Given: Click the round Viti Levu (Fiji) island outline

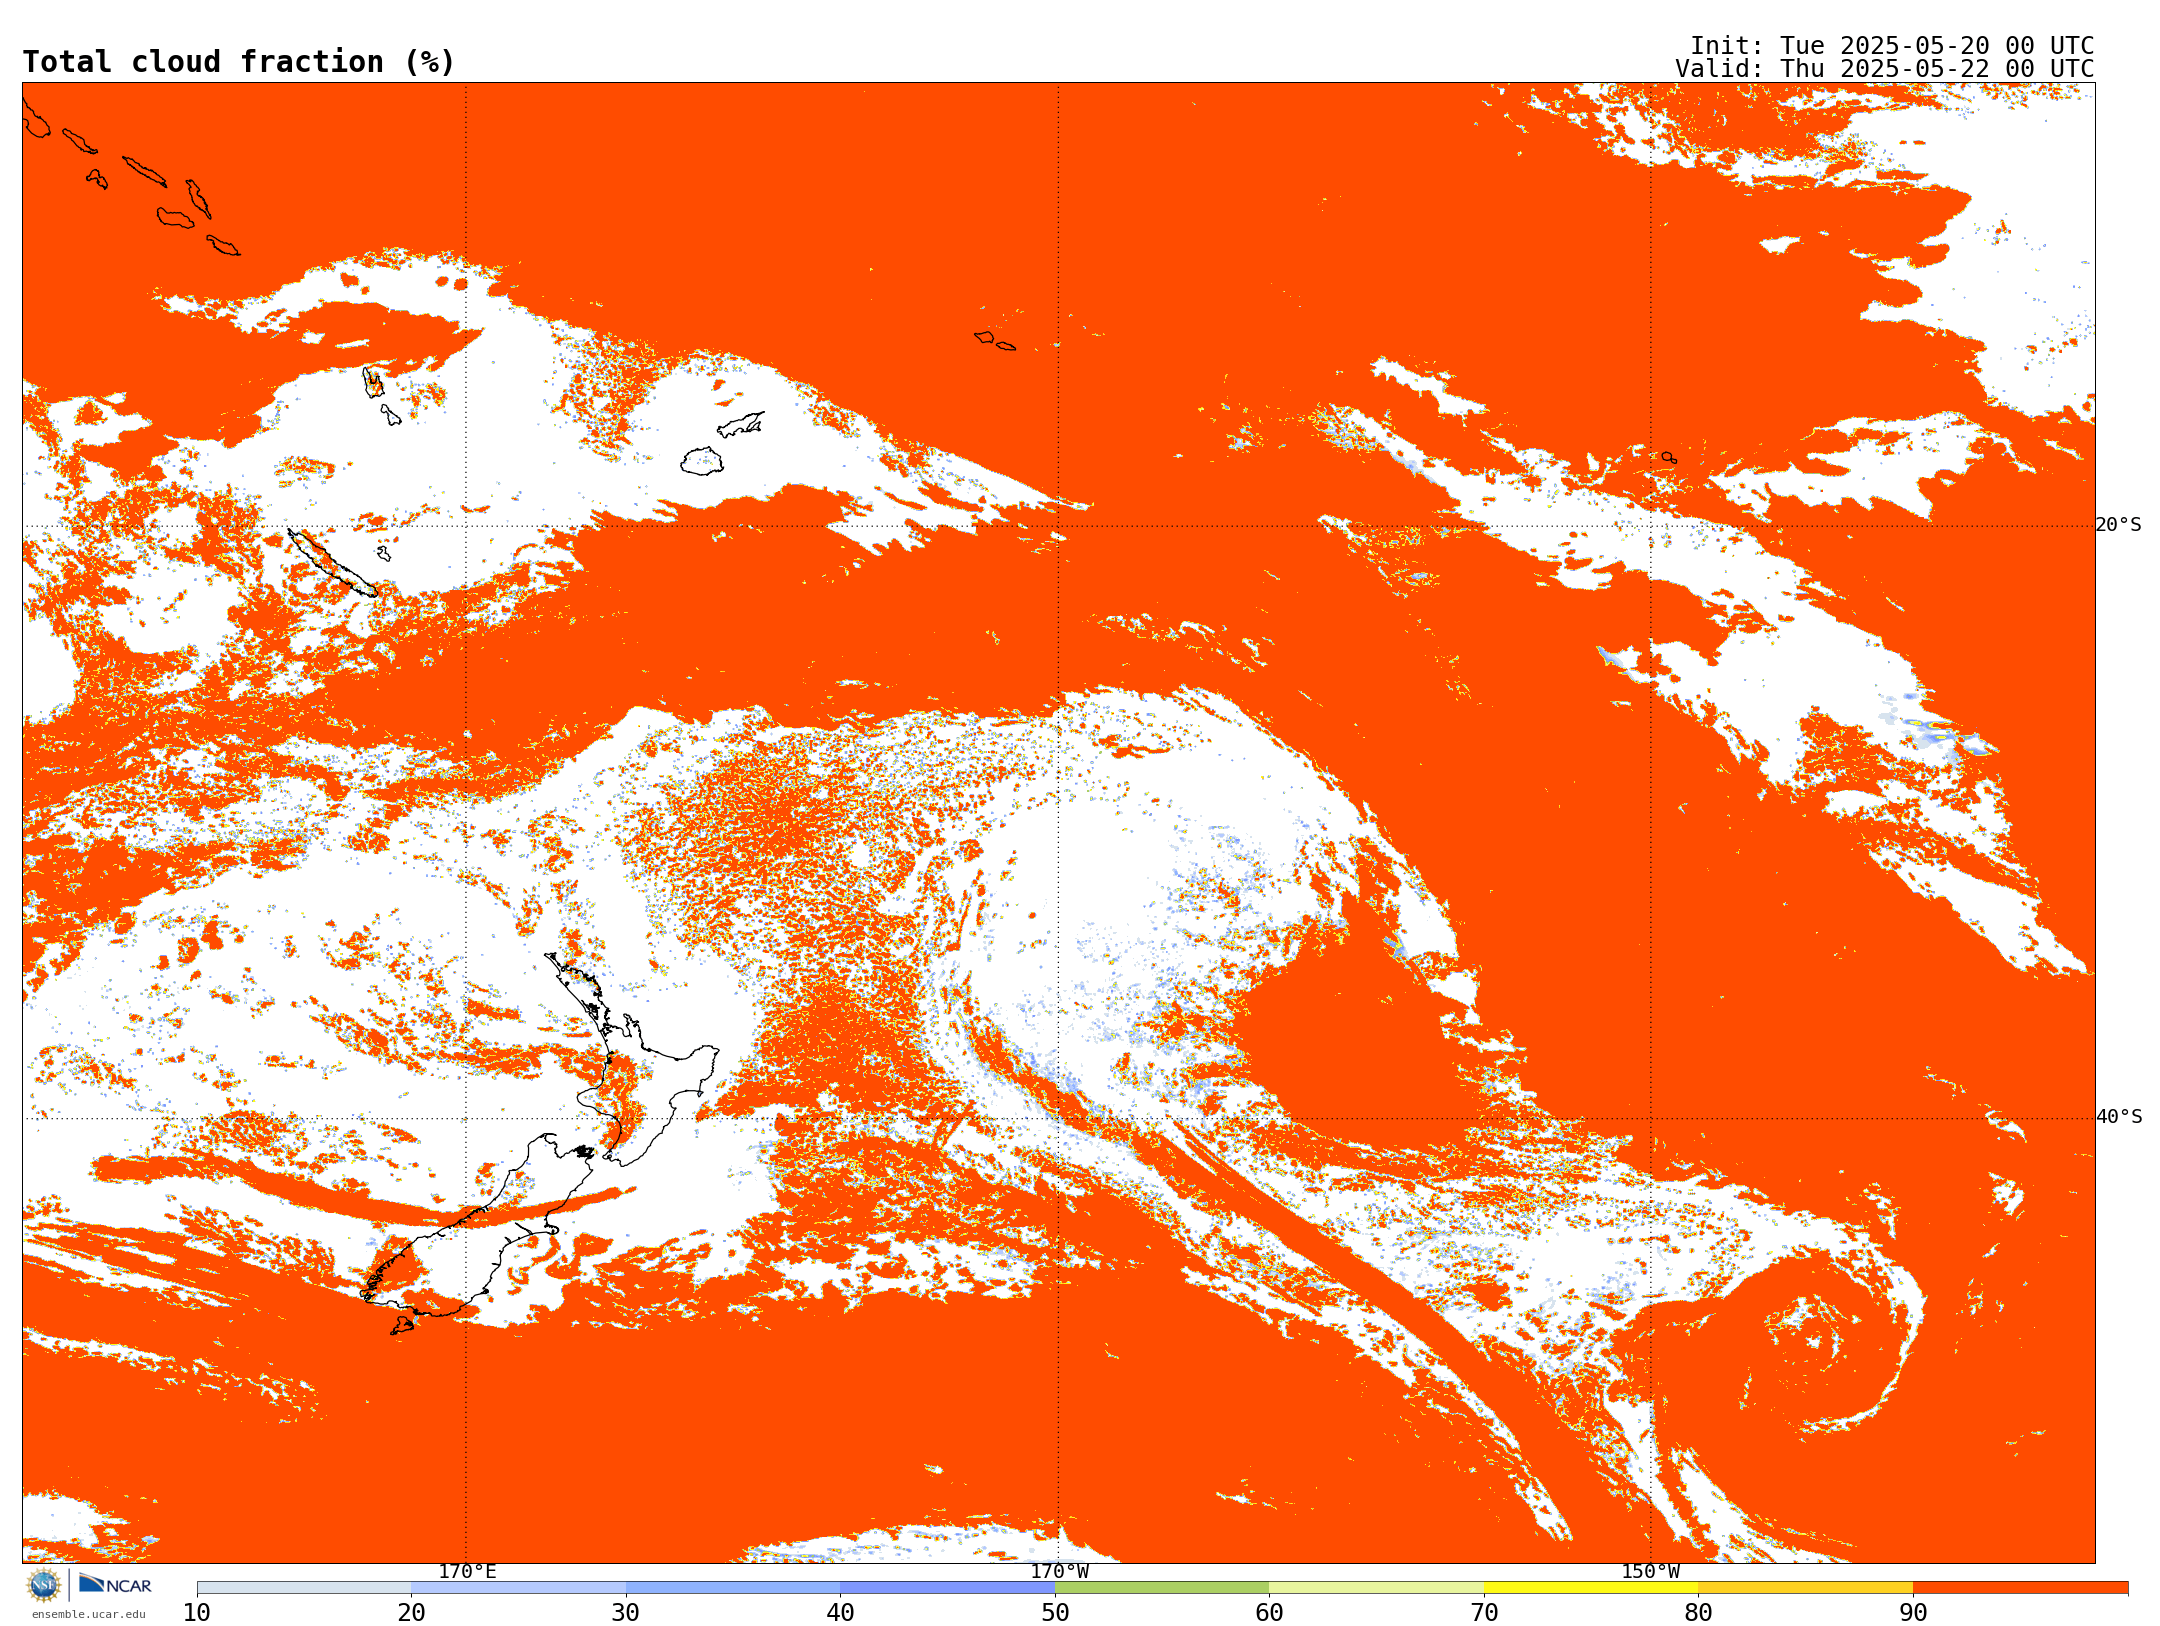Looking at the screenshot, I should coord(702,461).
